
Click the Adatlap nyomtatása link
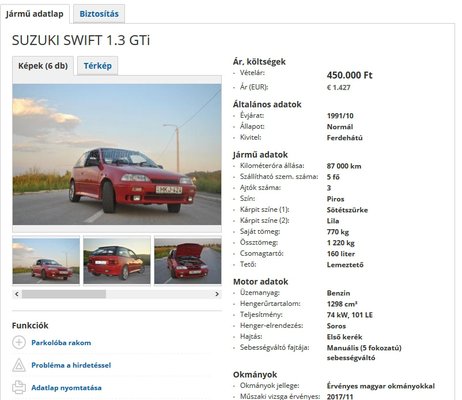coord(66,388)
